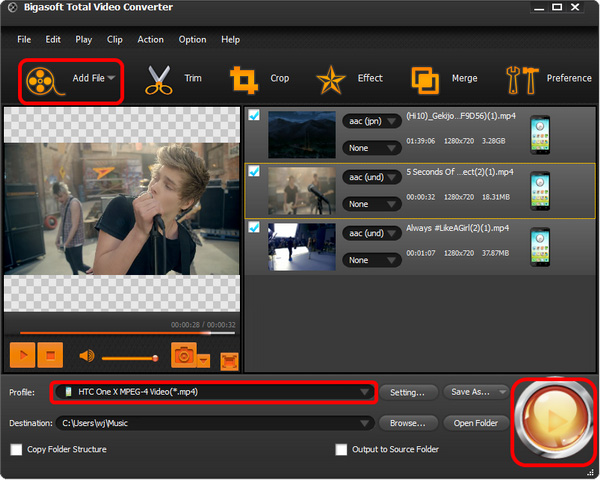Uncheck the 5 Seconds Of mp4 checkbox
Image resolution: width=600 pixels, height=480 pixels.
[254, 171]
